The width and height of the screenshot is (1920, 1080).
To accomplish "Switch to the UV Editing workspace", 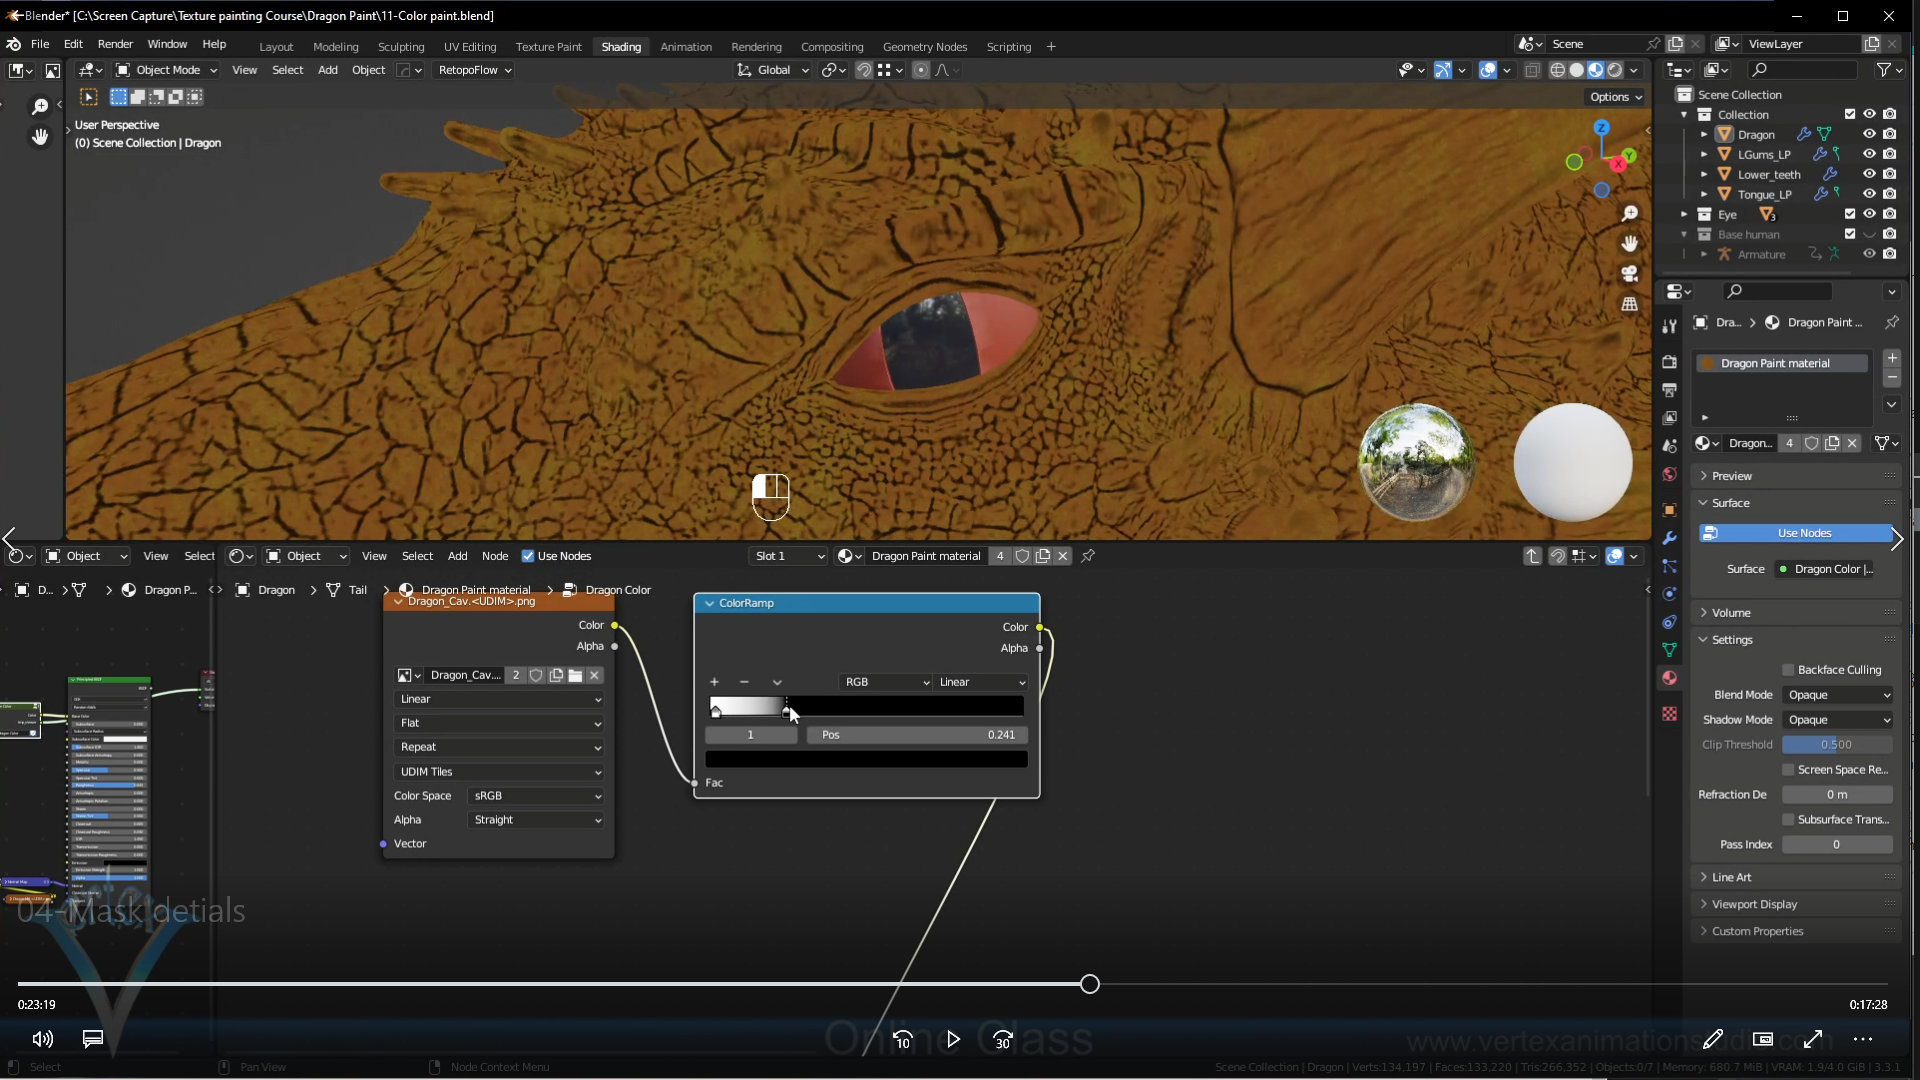I will pyautogui.click(x=470, y=47).
